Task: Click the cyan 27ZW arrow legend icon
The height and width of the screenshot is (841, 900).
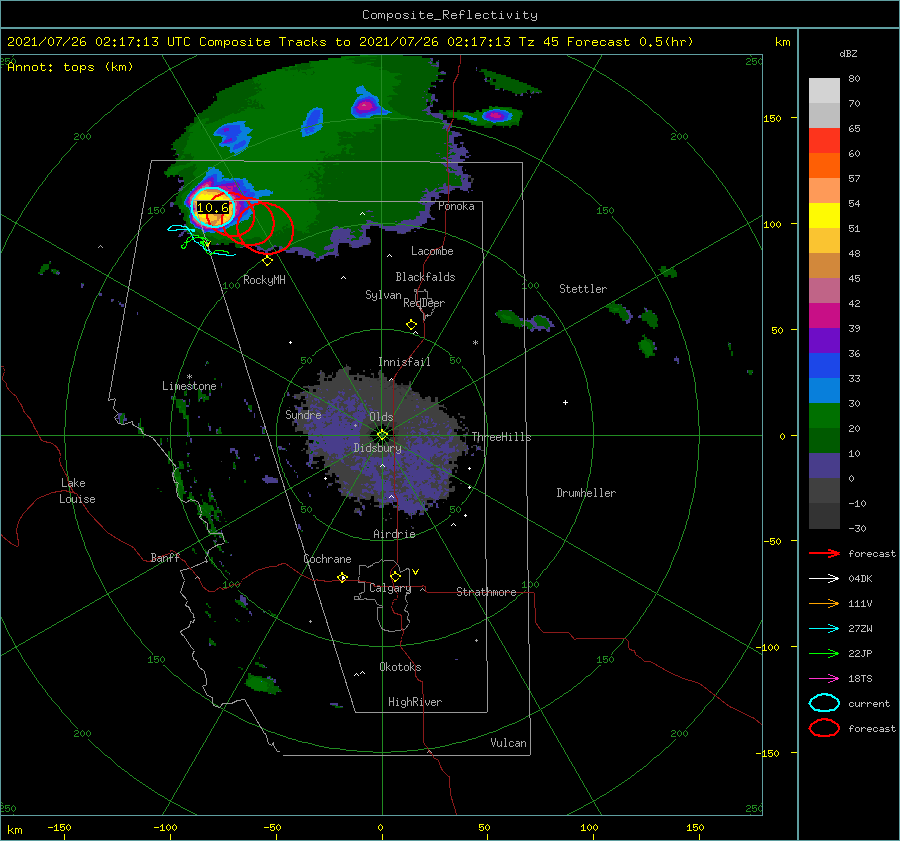Action: click(824, 629)
